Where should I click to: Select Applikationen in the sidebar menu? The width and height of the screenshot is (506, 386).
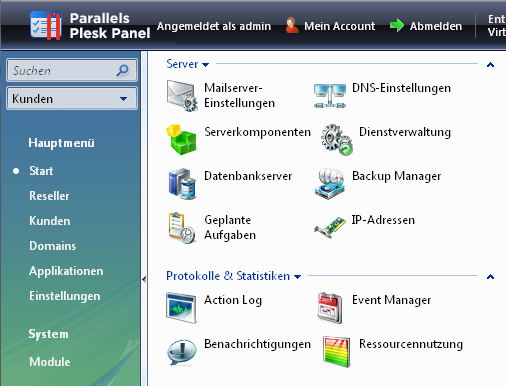(66, 271)
